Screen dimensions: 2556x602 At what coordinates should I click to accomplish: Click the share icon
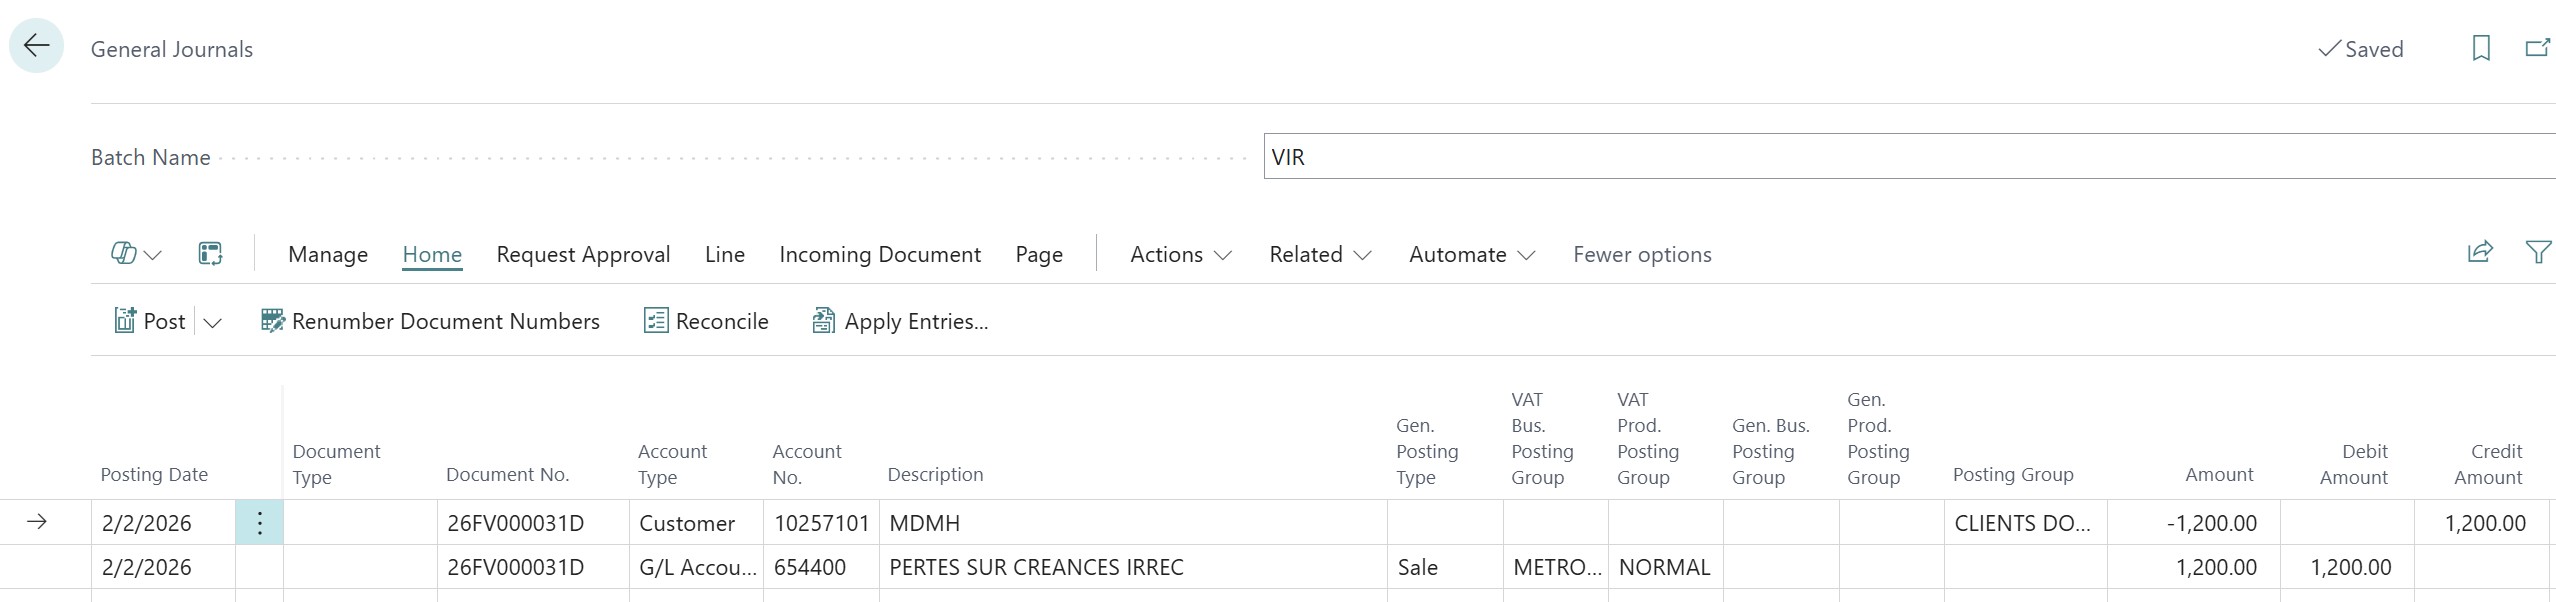(2480, 252)
